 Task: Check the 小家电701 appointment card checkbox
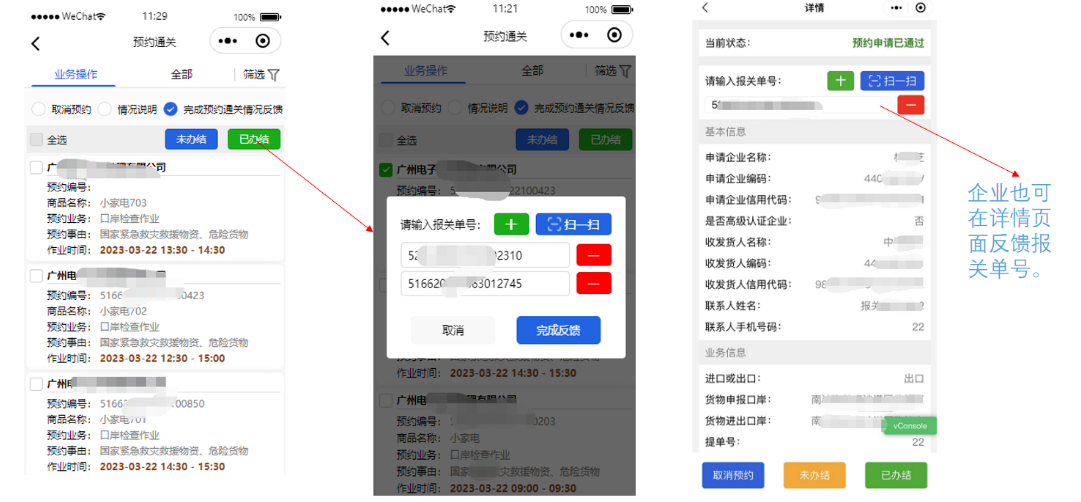coord(37,383)
